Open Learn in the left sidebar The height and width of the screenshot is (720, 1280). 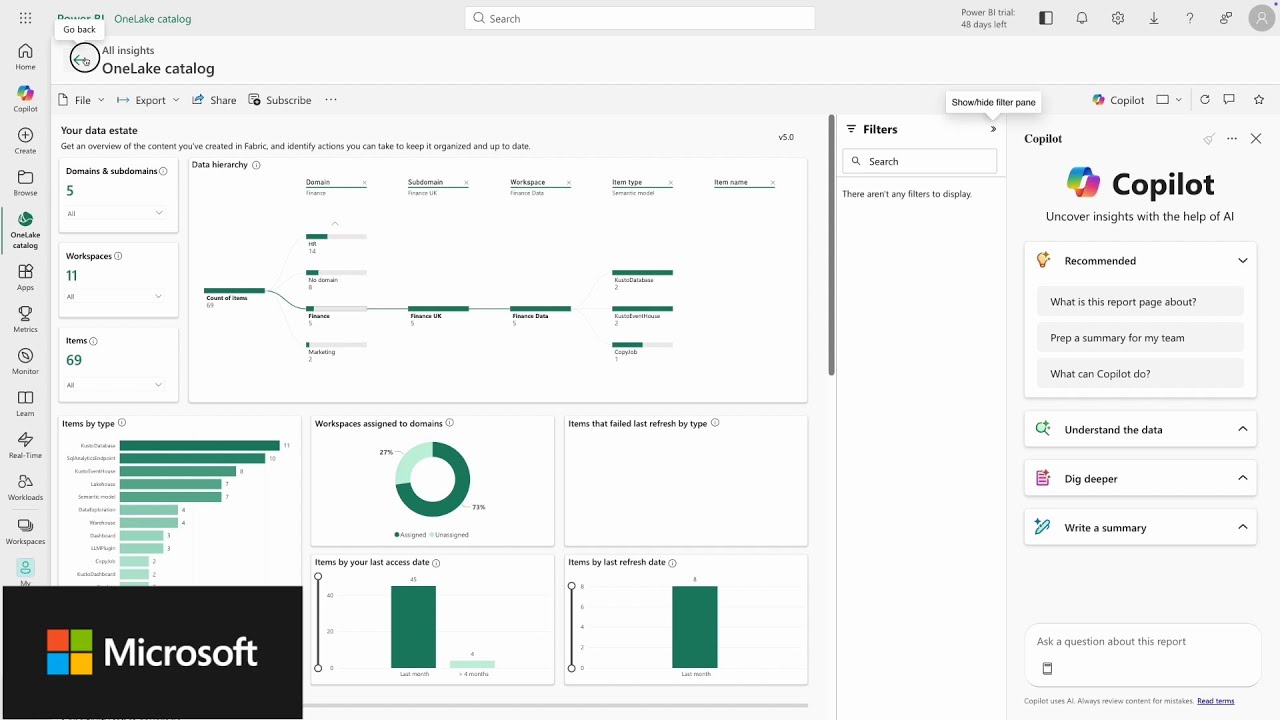[25, 403]
